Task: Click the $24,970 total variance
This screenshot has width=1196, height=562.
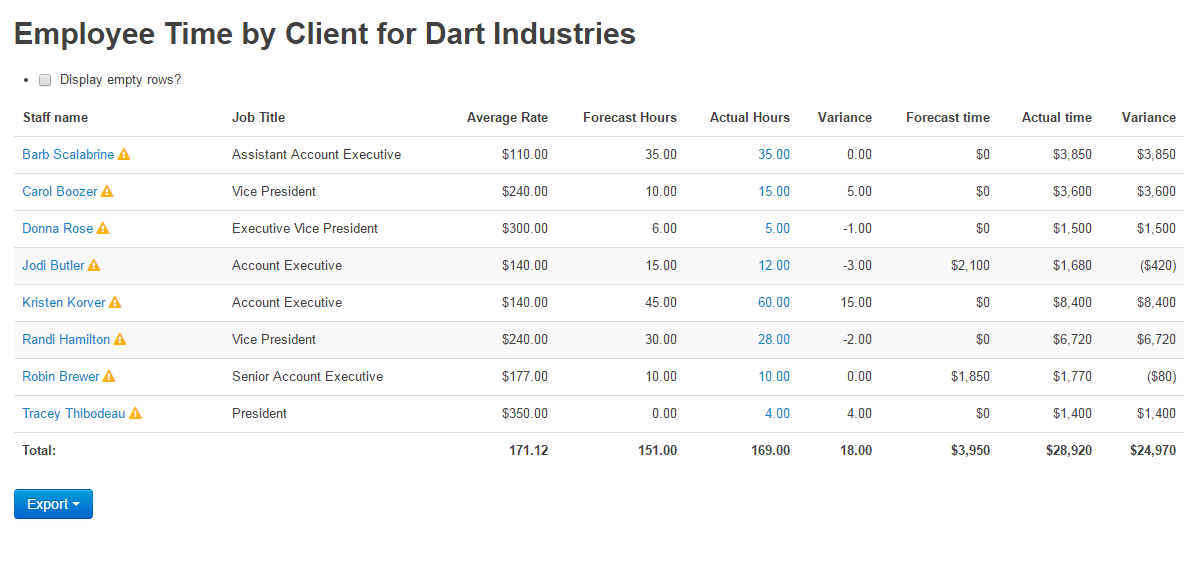Action: tap(1153, 450)
